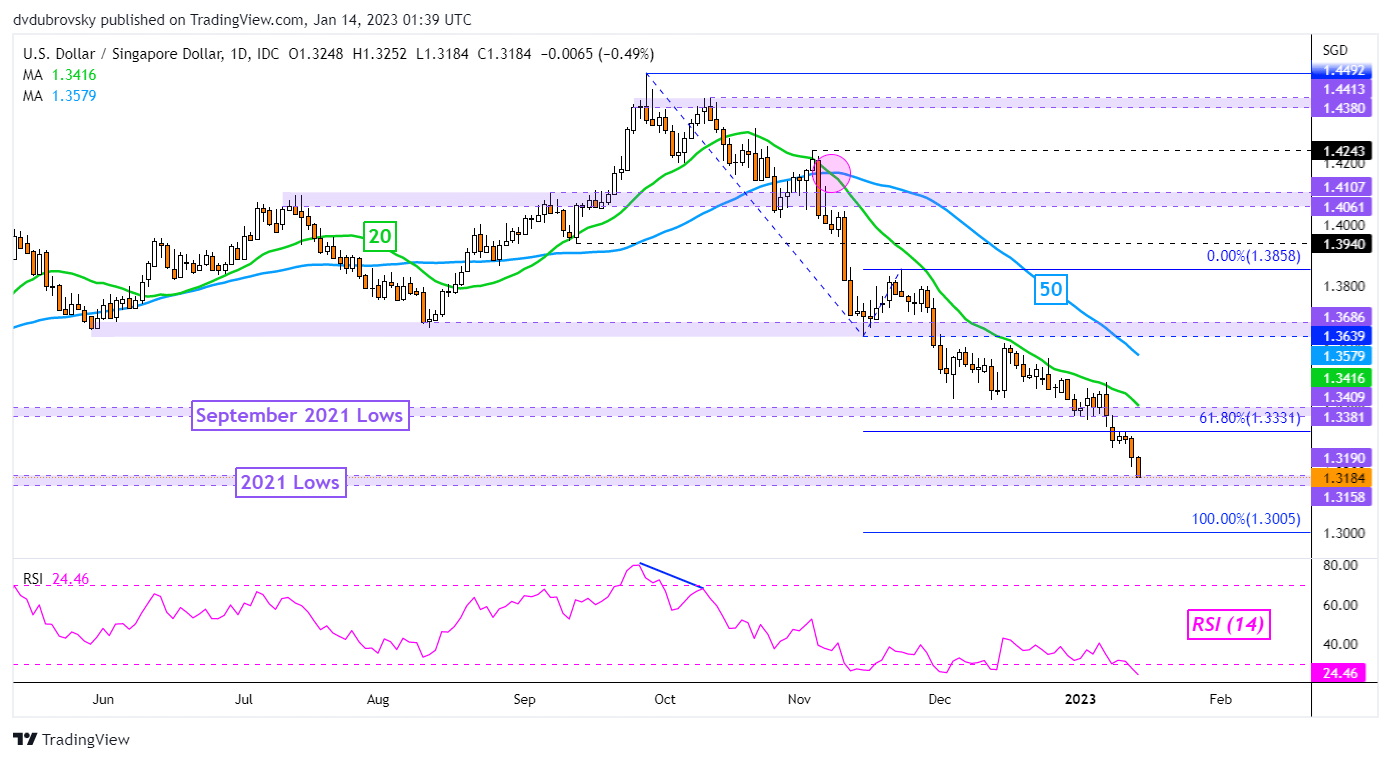Viewport: 1391px width, 761px height.
Task: Click the 'RSI (14)' annotation label
Action: [x=1228, y=626]
